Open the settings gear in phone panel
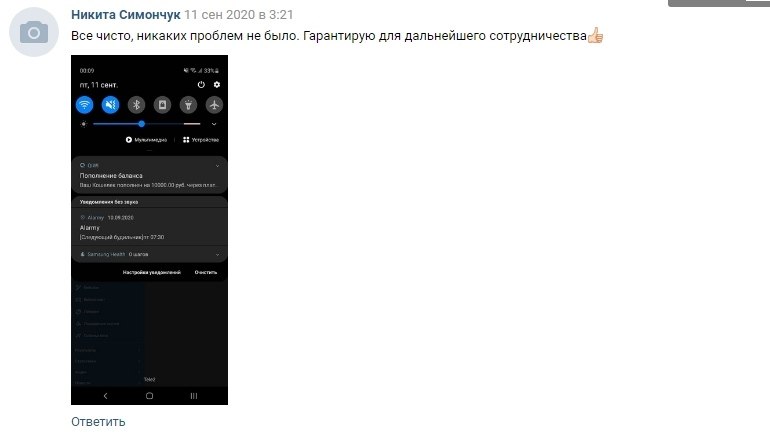Image resolution: width=770 pixels, height=440 pixels. click(217, 84)
